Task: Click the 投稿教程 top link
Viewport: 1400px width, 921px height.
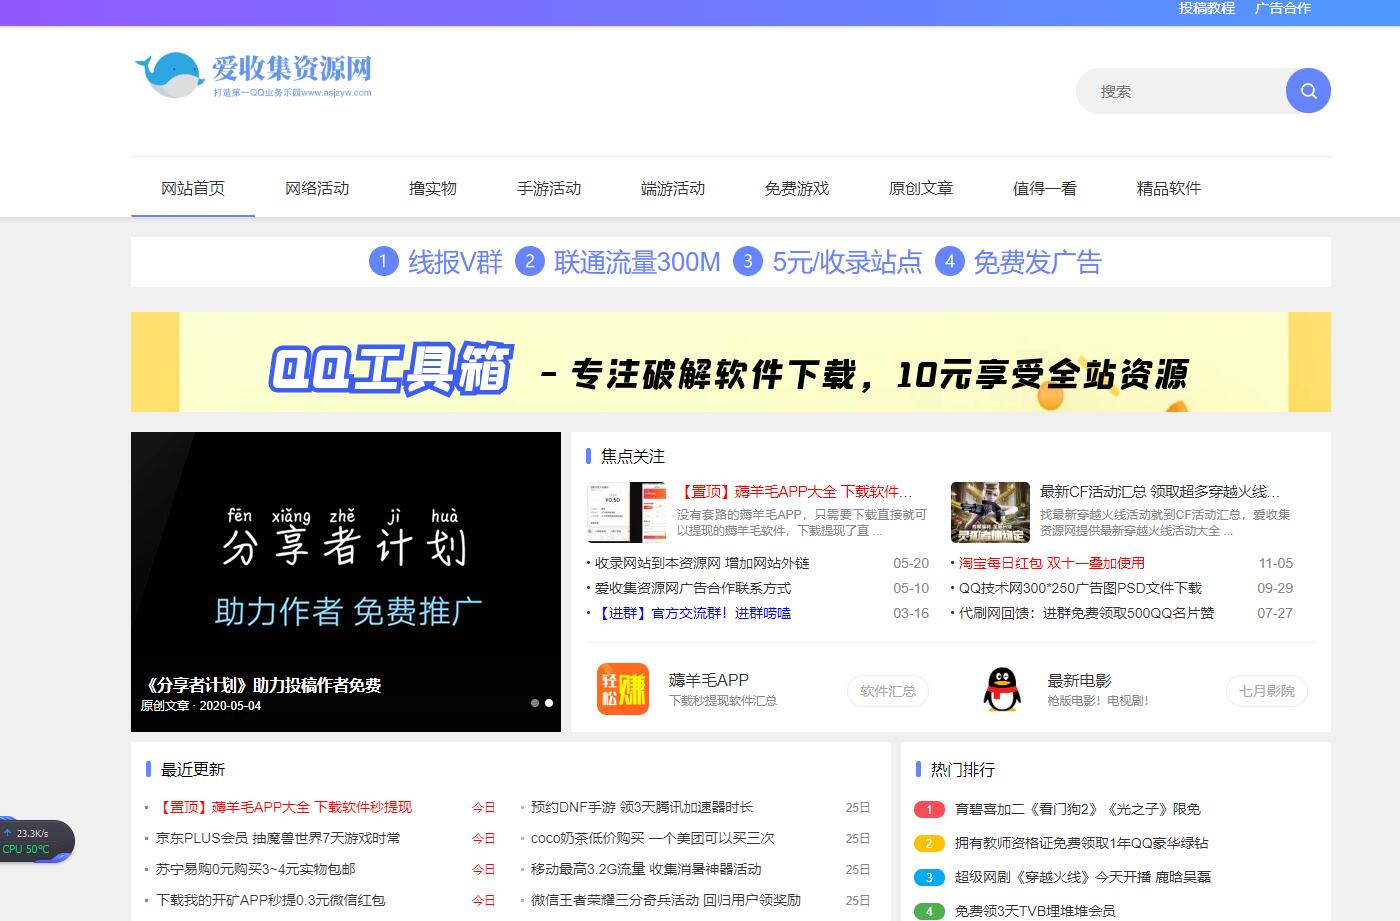Action: 1207,8
